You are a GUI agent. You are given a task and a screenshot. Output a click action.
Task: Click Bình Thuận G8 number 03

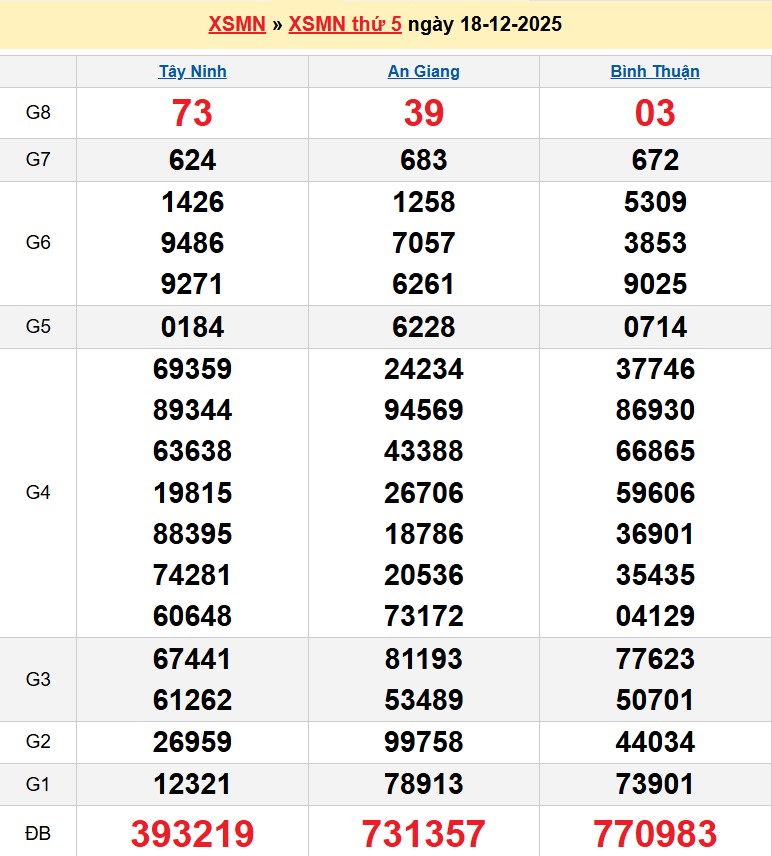[655, 113]
